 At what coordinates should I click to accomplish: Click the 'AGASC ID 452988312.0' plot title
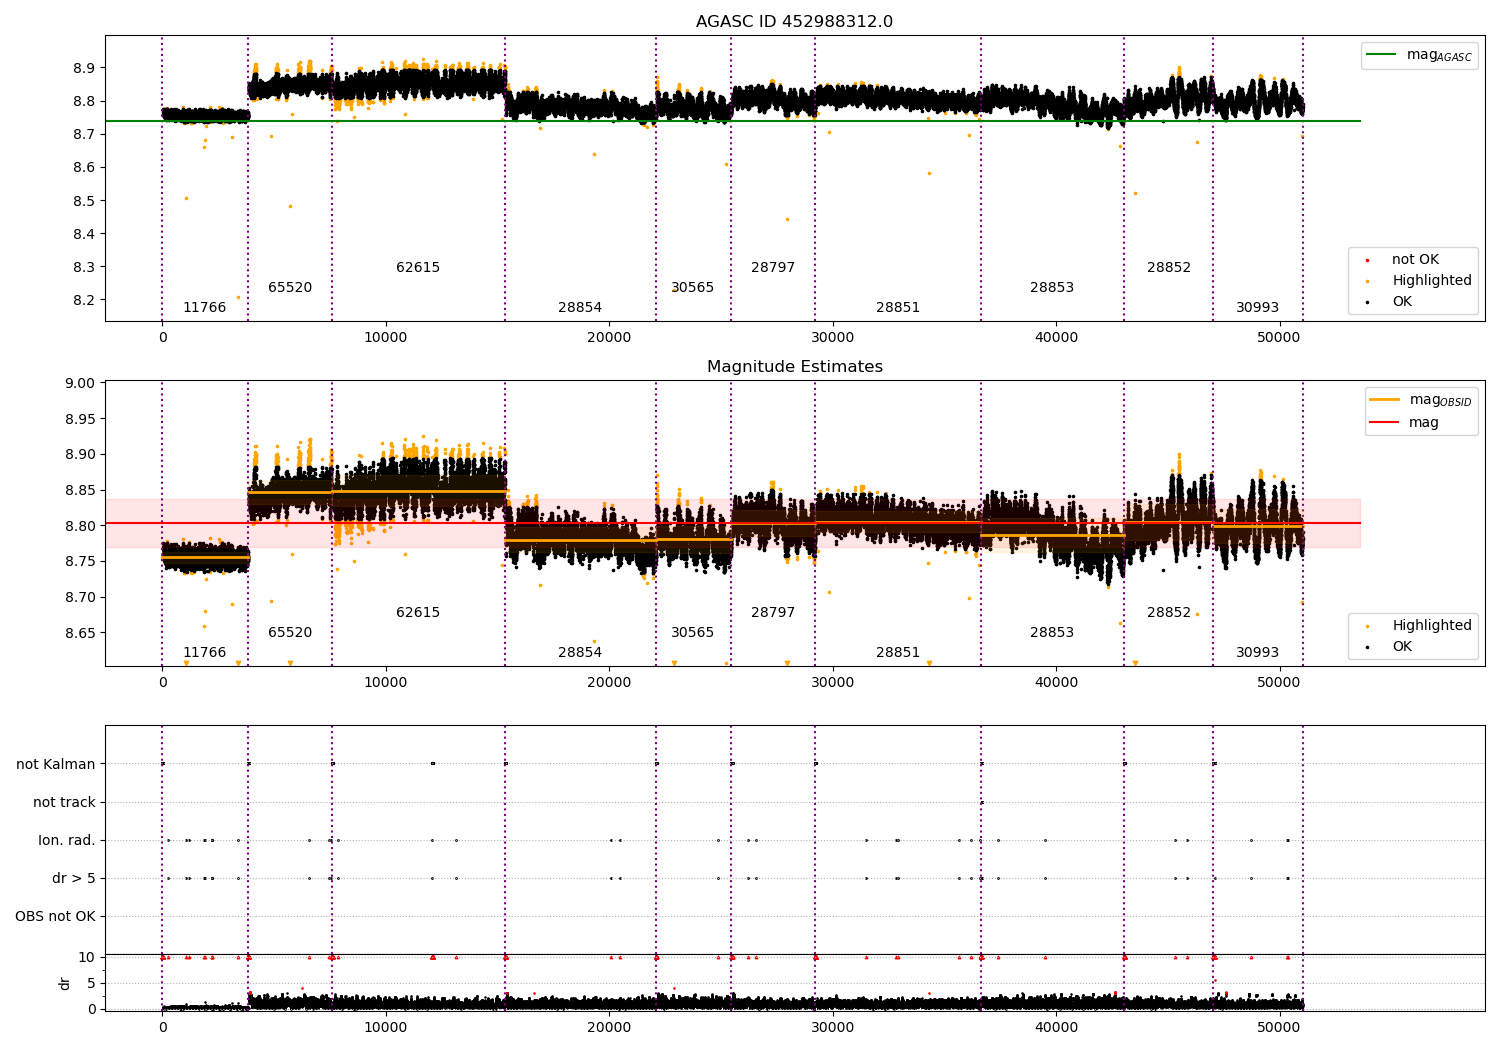tap(794, 22)
